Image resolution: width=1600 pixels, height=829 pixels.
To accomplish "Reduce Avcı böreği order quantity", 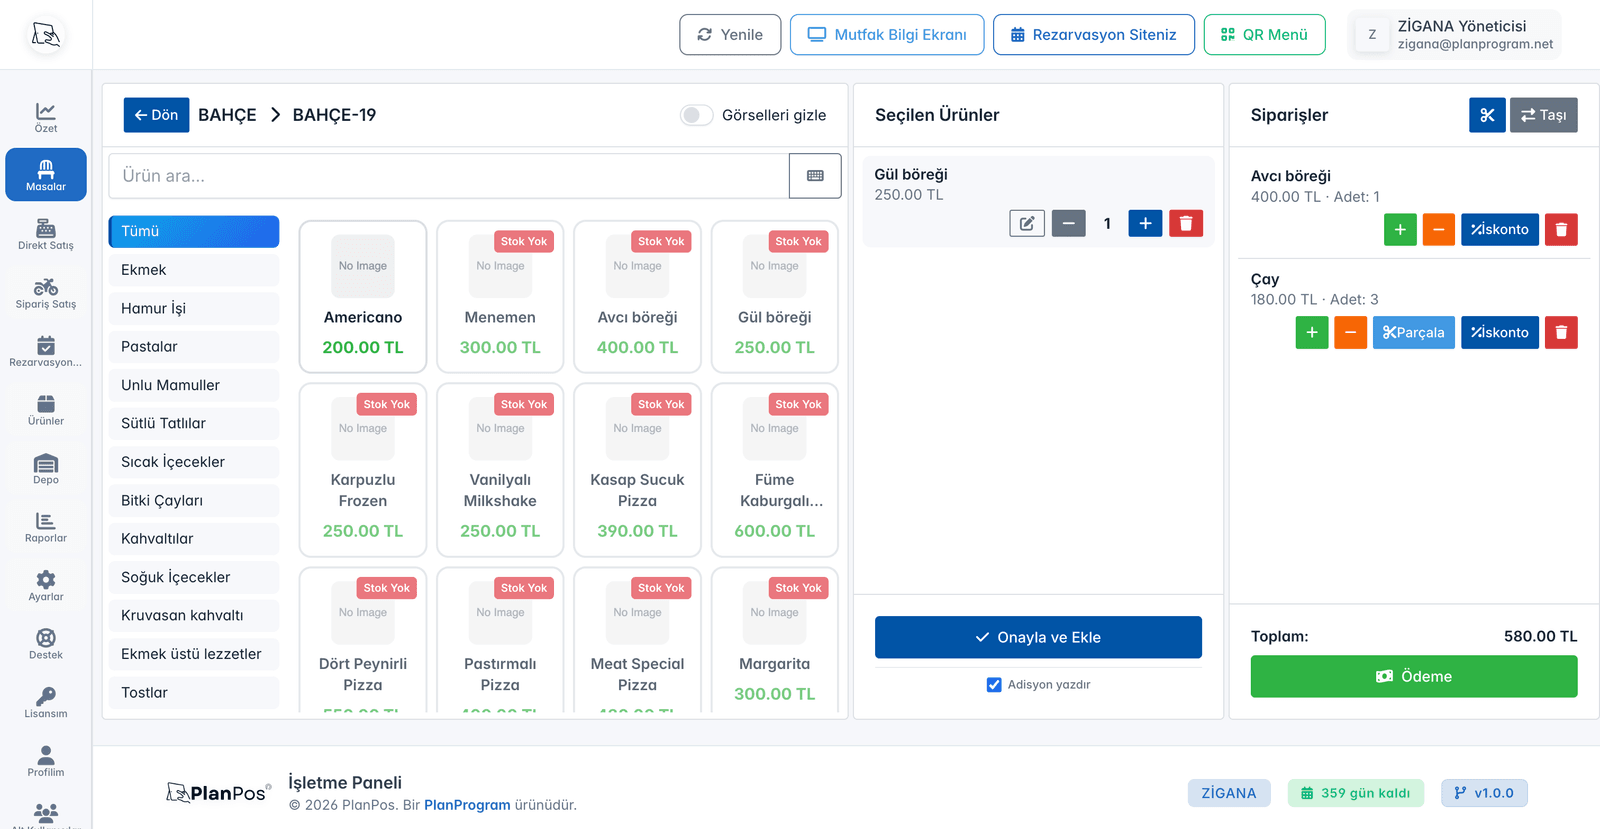I will [1438, 230].
